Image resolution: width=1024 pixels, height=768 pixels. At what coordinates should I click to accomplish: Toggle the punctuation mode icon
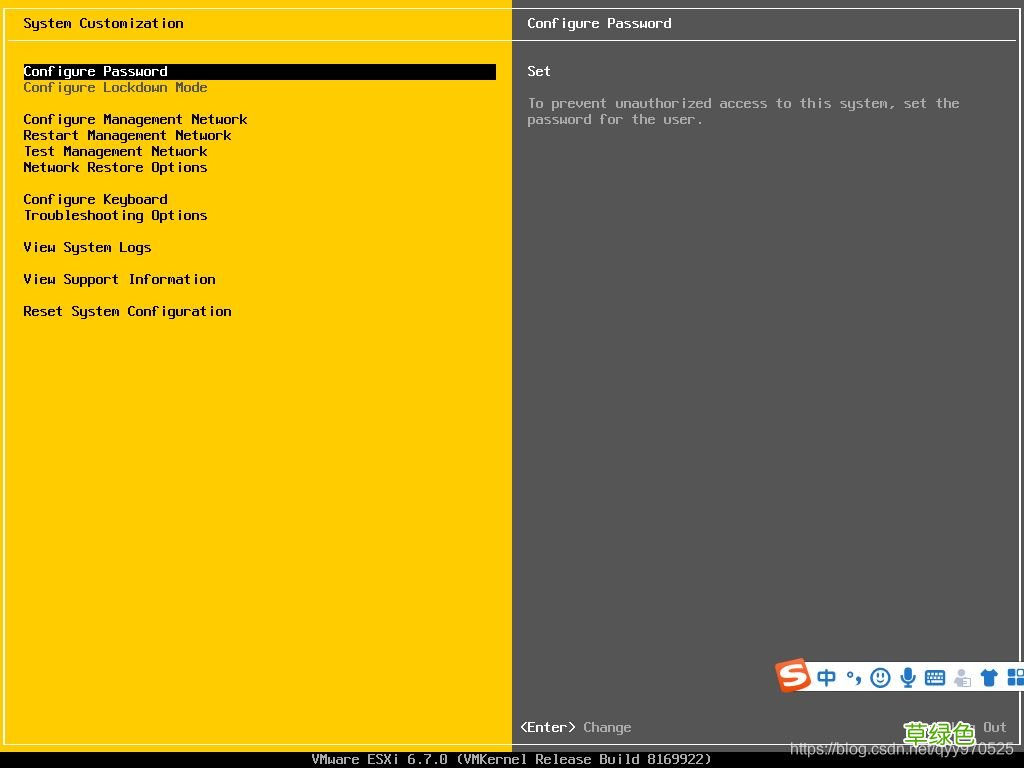853,678
